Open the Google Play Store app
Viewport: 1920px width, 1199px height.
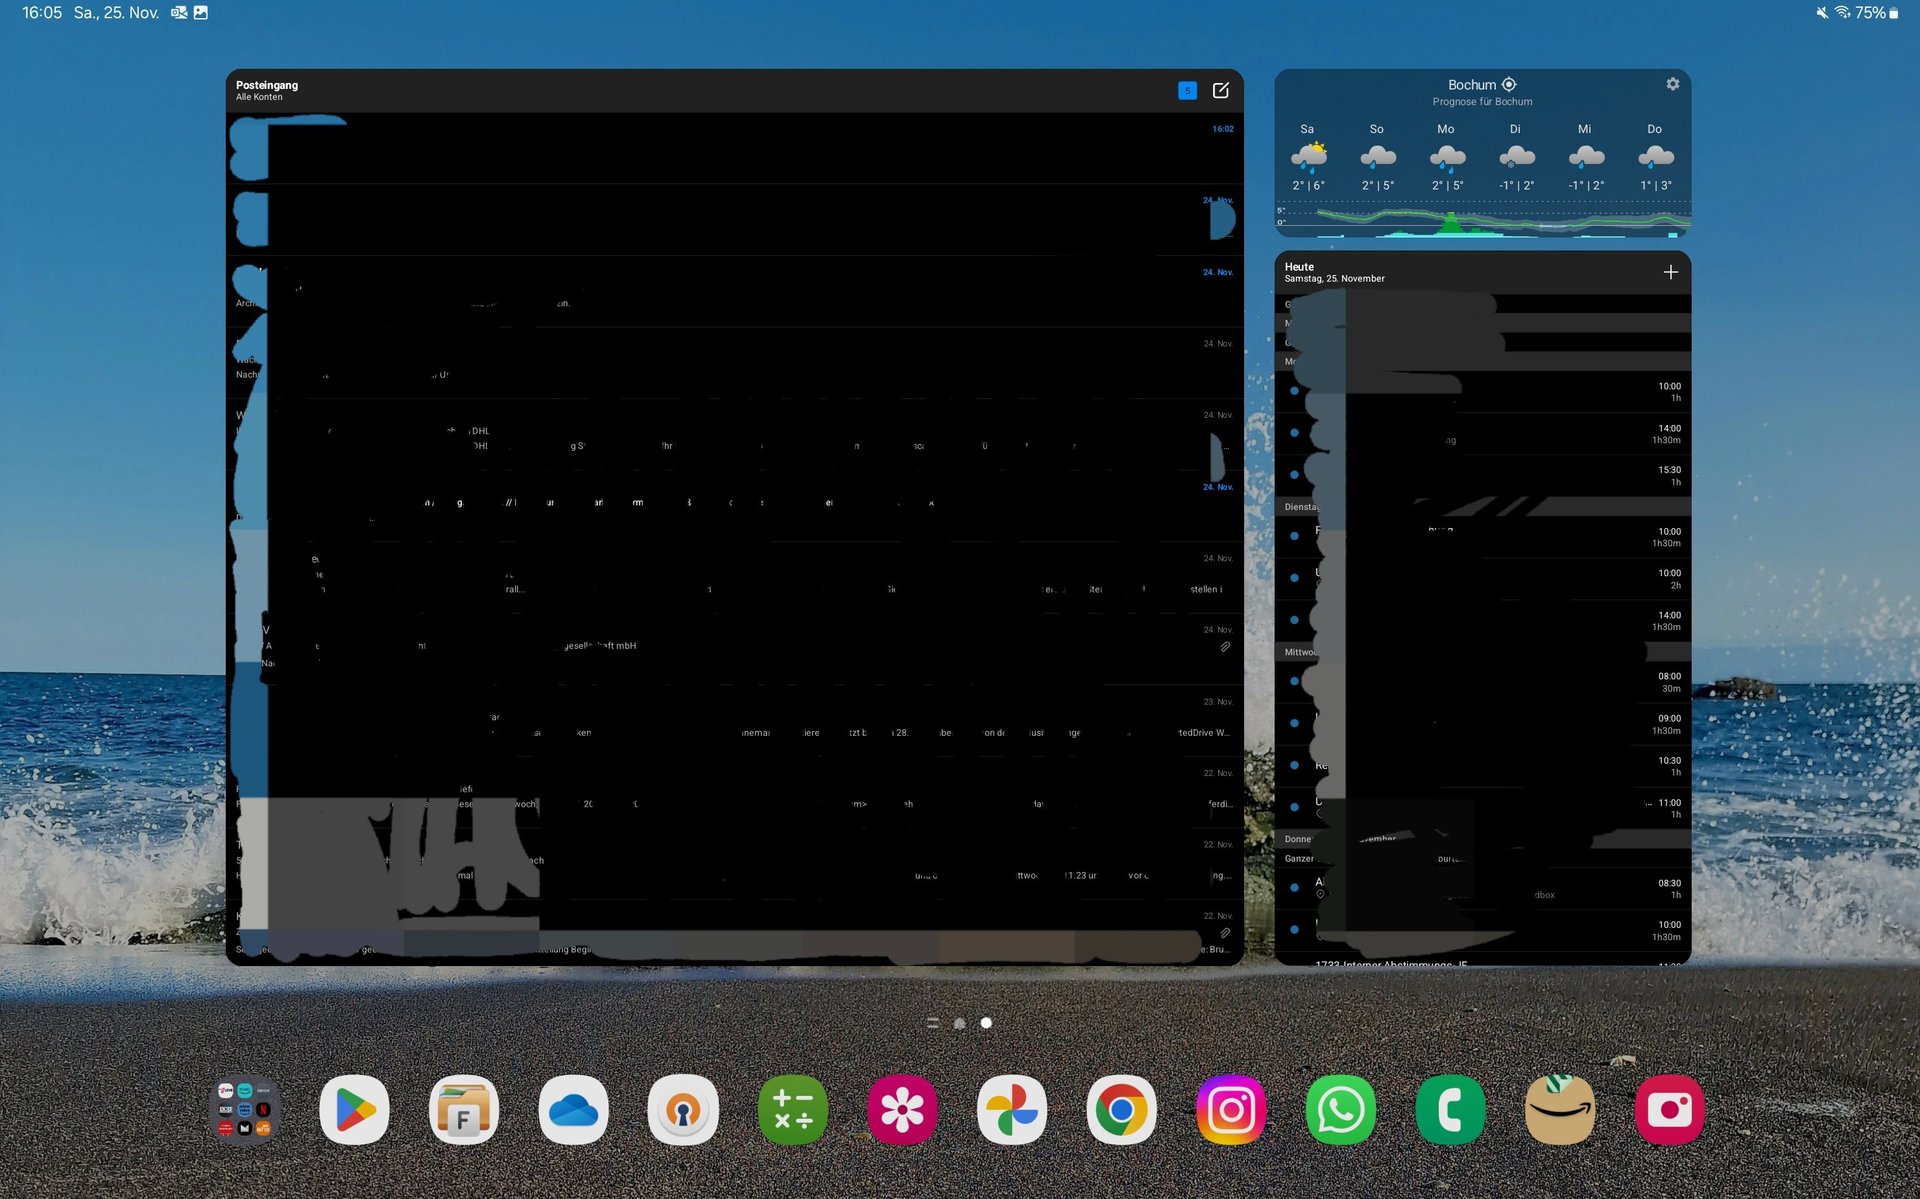tap(354, 1110)
